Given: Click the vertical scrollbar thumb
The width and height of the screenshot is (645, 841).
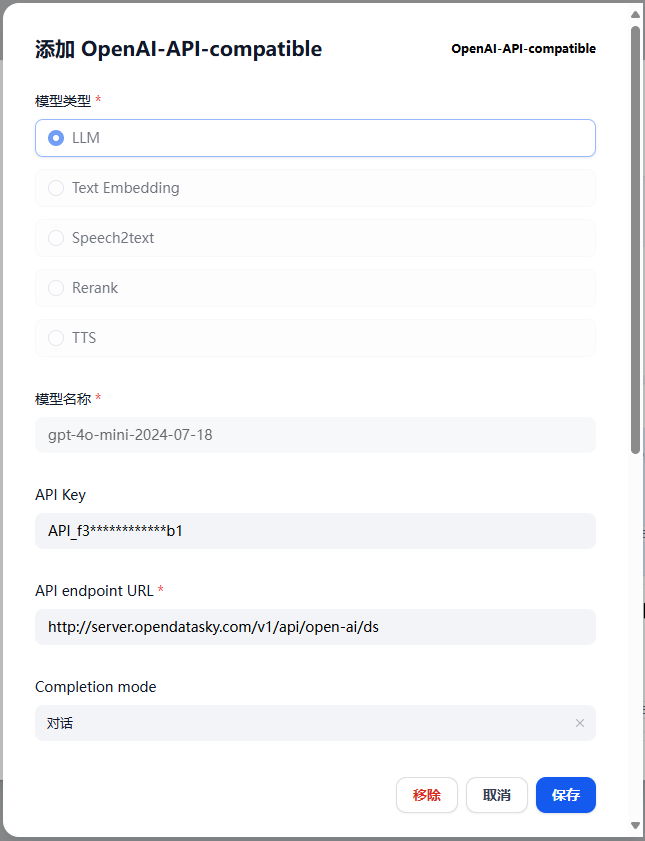Looking at the screenshot, I should (635, 239).
